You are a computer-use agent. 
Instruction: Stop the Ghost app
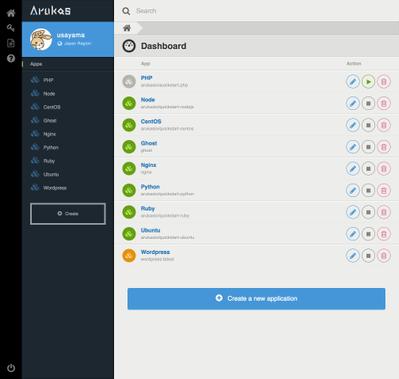click(368, 147)
